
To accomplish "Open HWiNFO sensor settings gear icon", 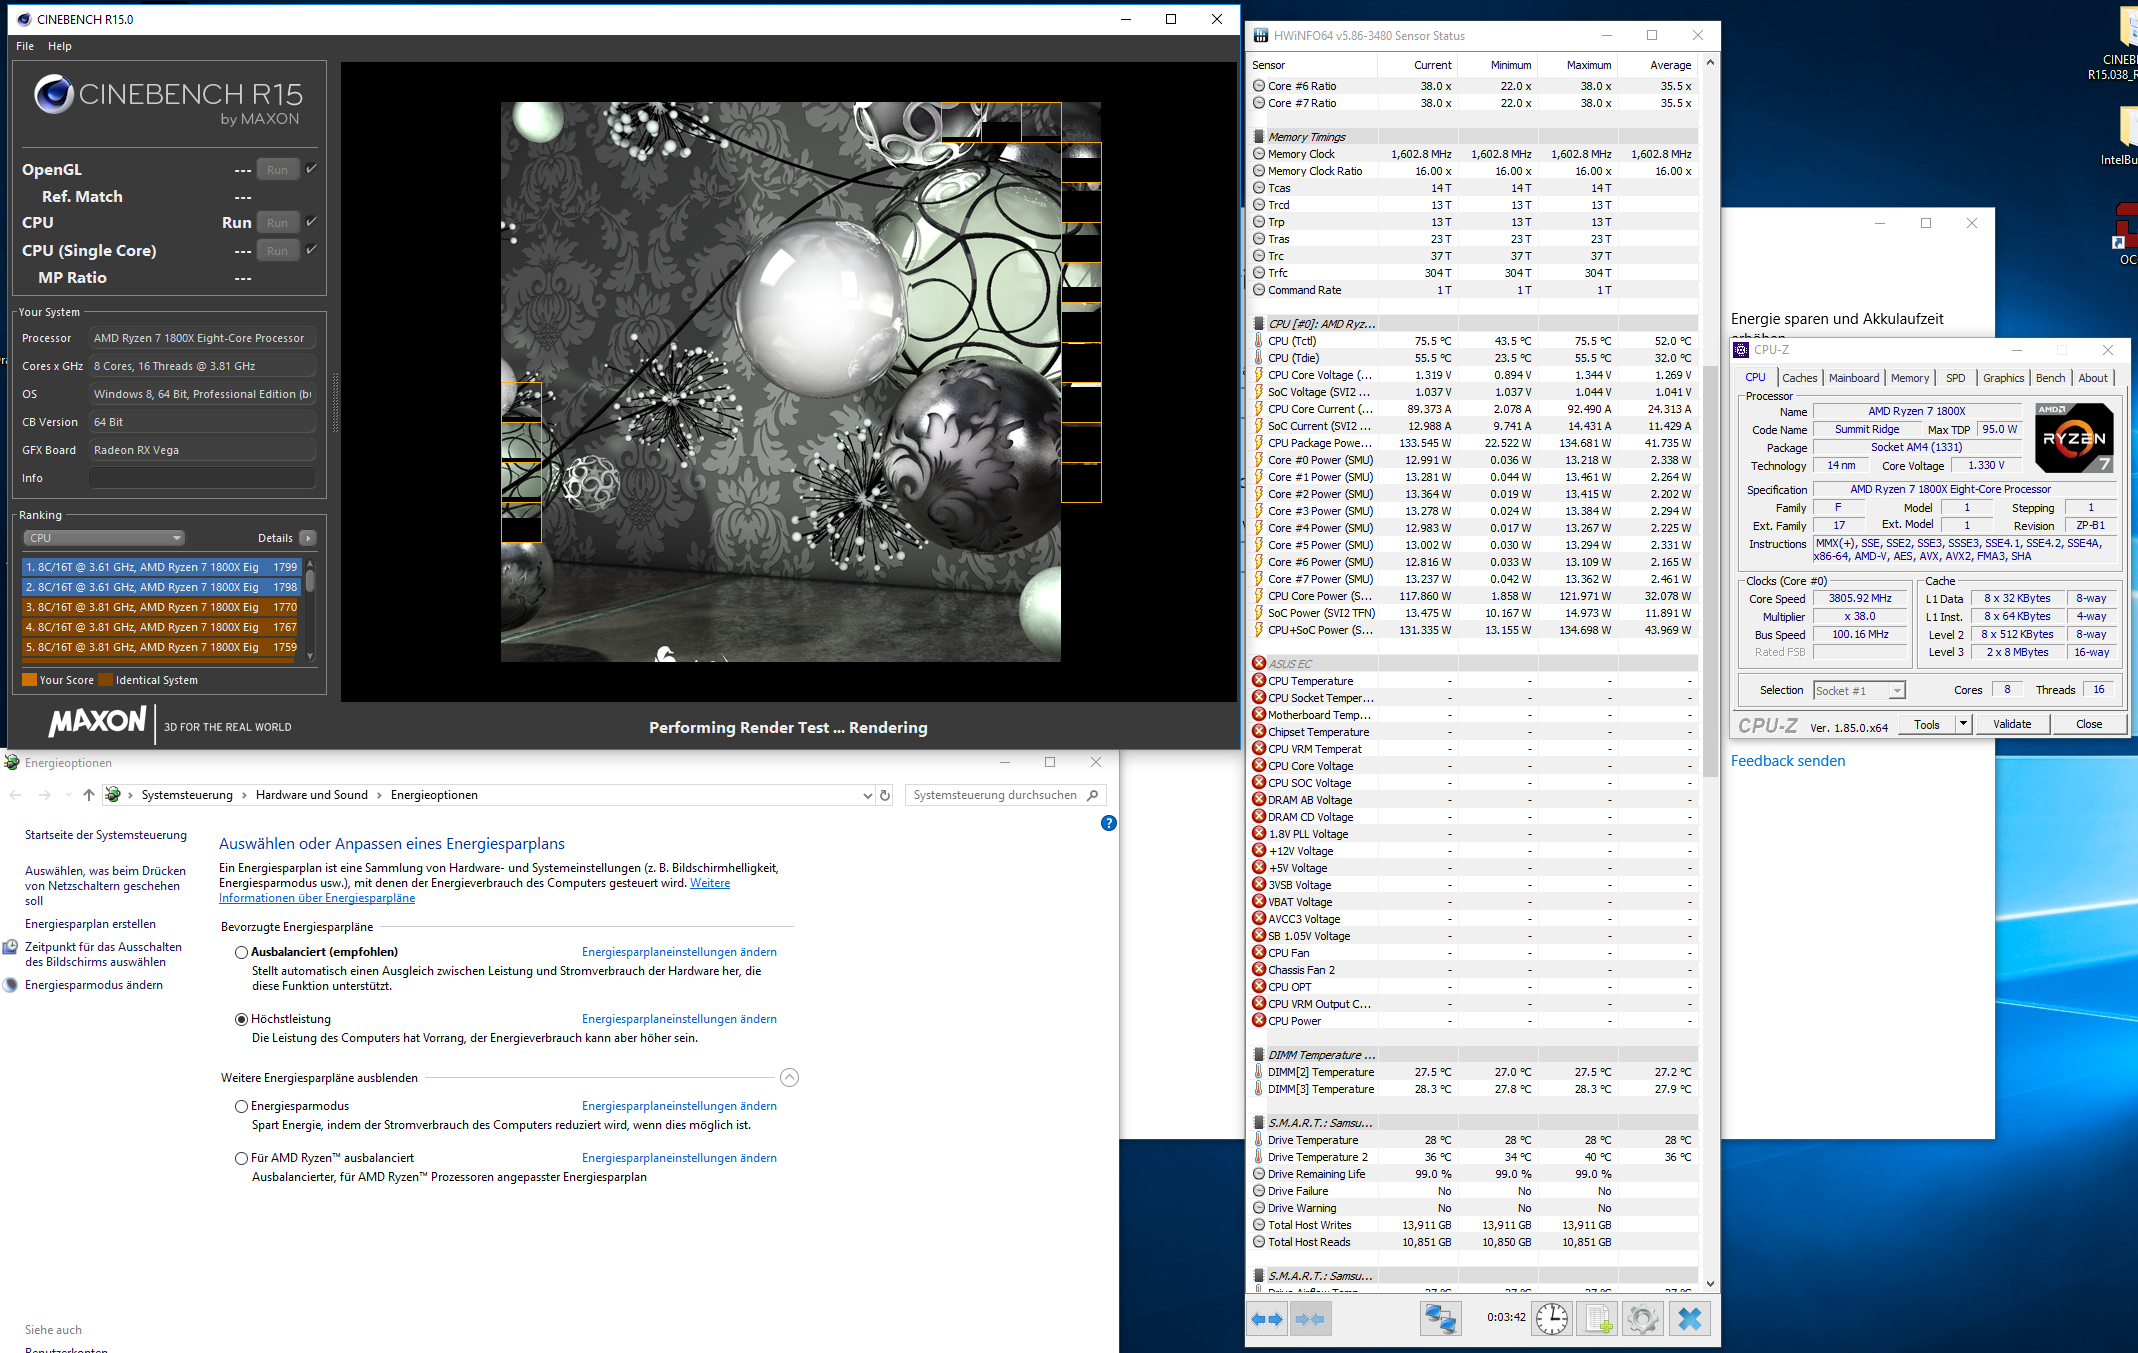I will coord(1642,1319).
